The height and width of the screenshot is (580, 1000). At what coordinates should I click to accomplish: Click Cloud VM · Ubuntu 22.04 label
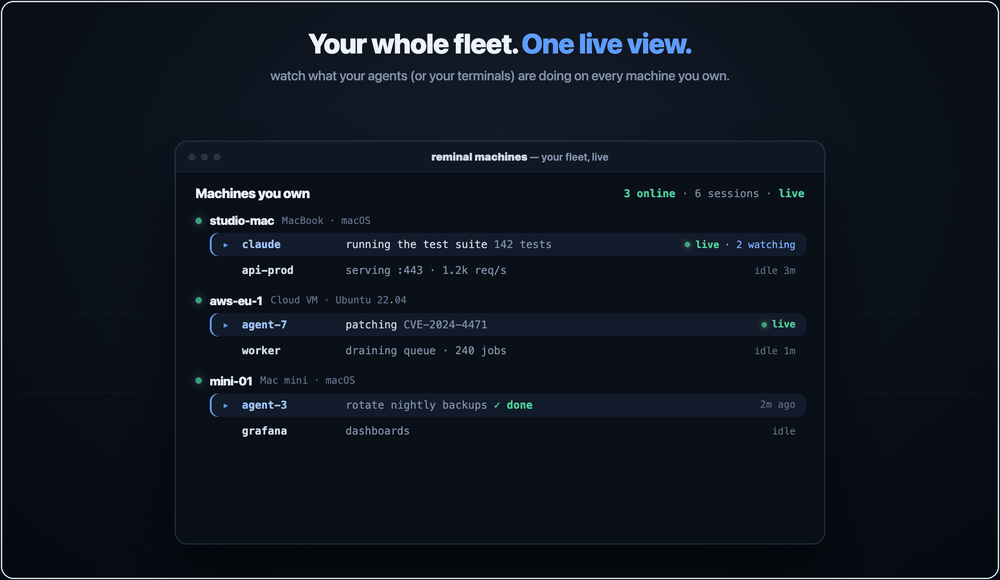click(338, 300)
